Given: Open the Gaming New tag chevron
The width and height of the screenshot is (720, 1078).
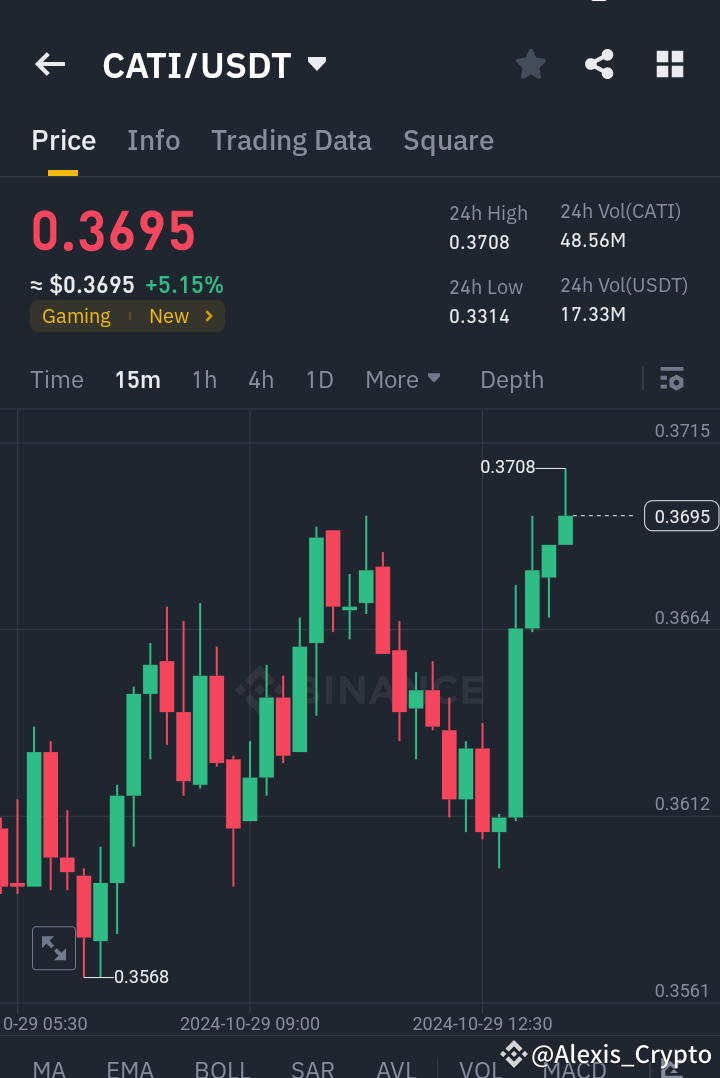Looking at the screenshot, I should [208, 316].
